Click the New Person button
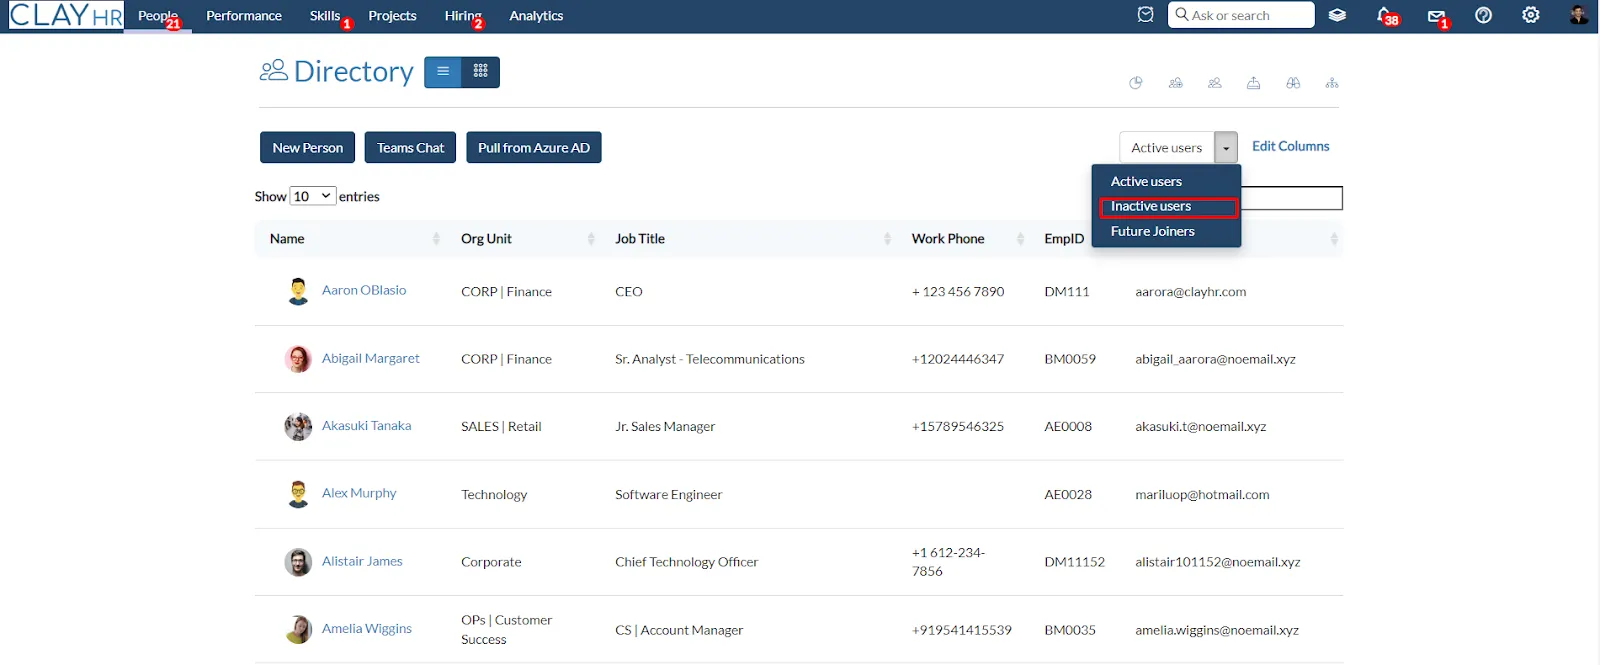The width and height of the screenshot is (1600, 665). tap(308, 148)
